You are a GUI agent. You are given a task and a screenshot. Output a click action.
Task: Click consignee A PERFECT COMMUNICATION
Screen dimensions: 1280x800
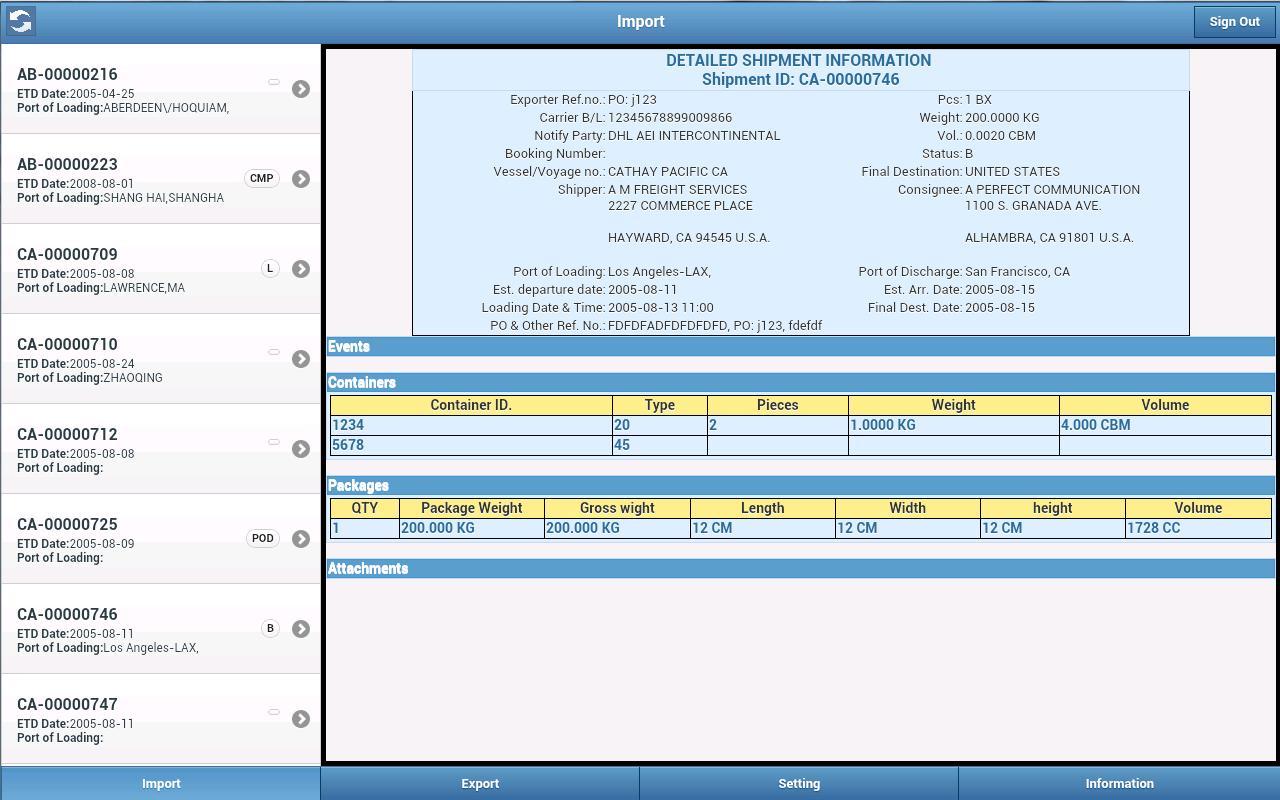tap(1052, 190)
